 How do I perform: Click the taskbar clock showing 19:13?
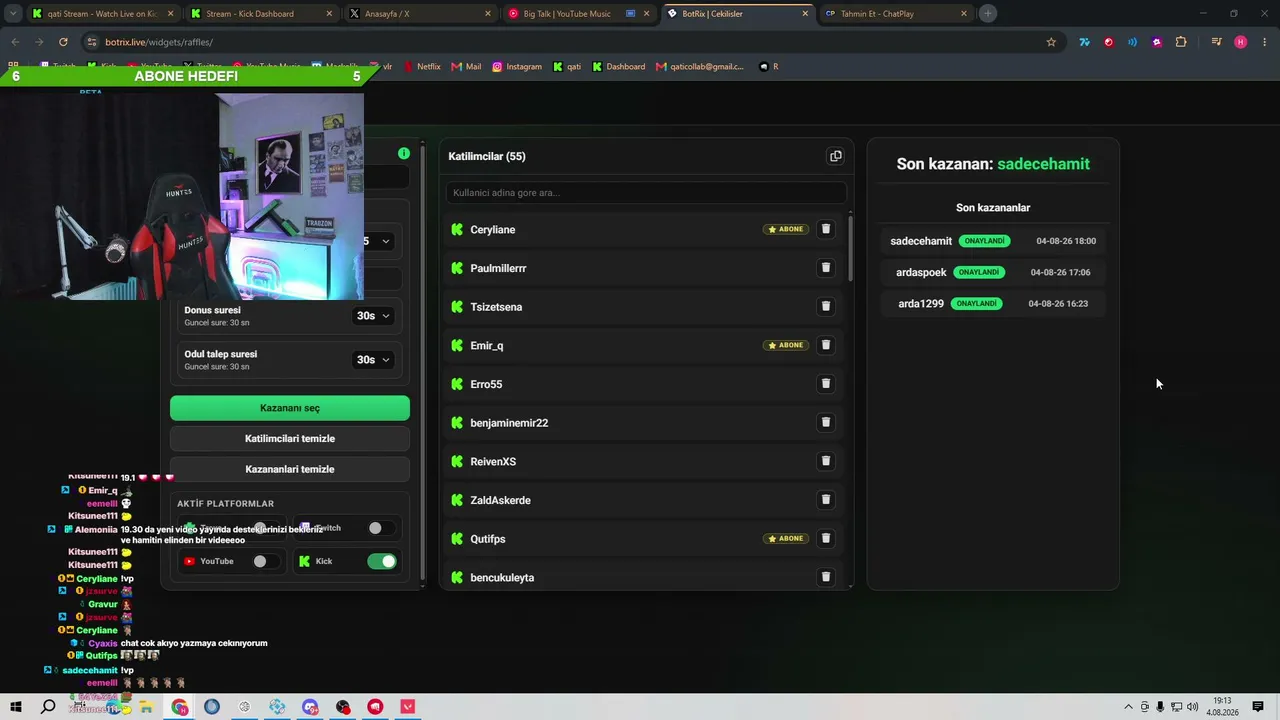pos(1222,707)
